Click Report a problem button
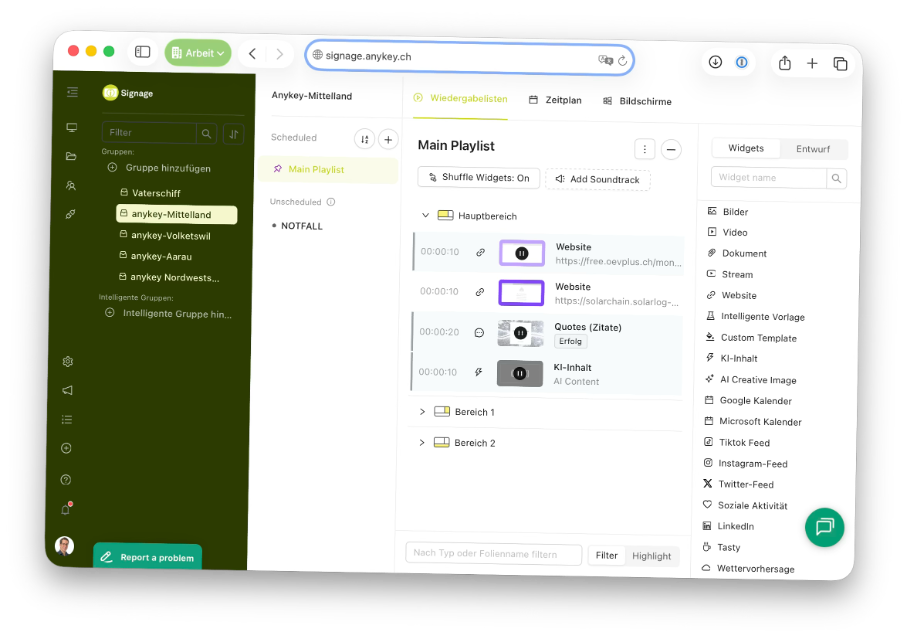This screenshot has width=908, height=640. (148, 557)
